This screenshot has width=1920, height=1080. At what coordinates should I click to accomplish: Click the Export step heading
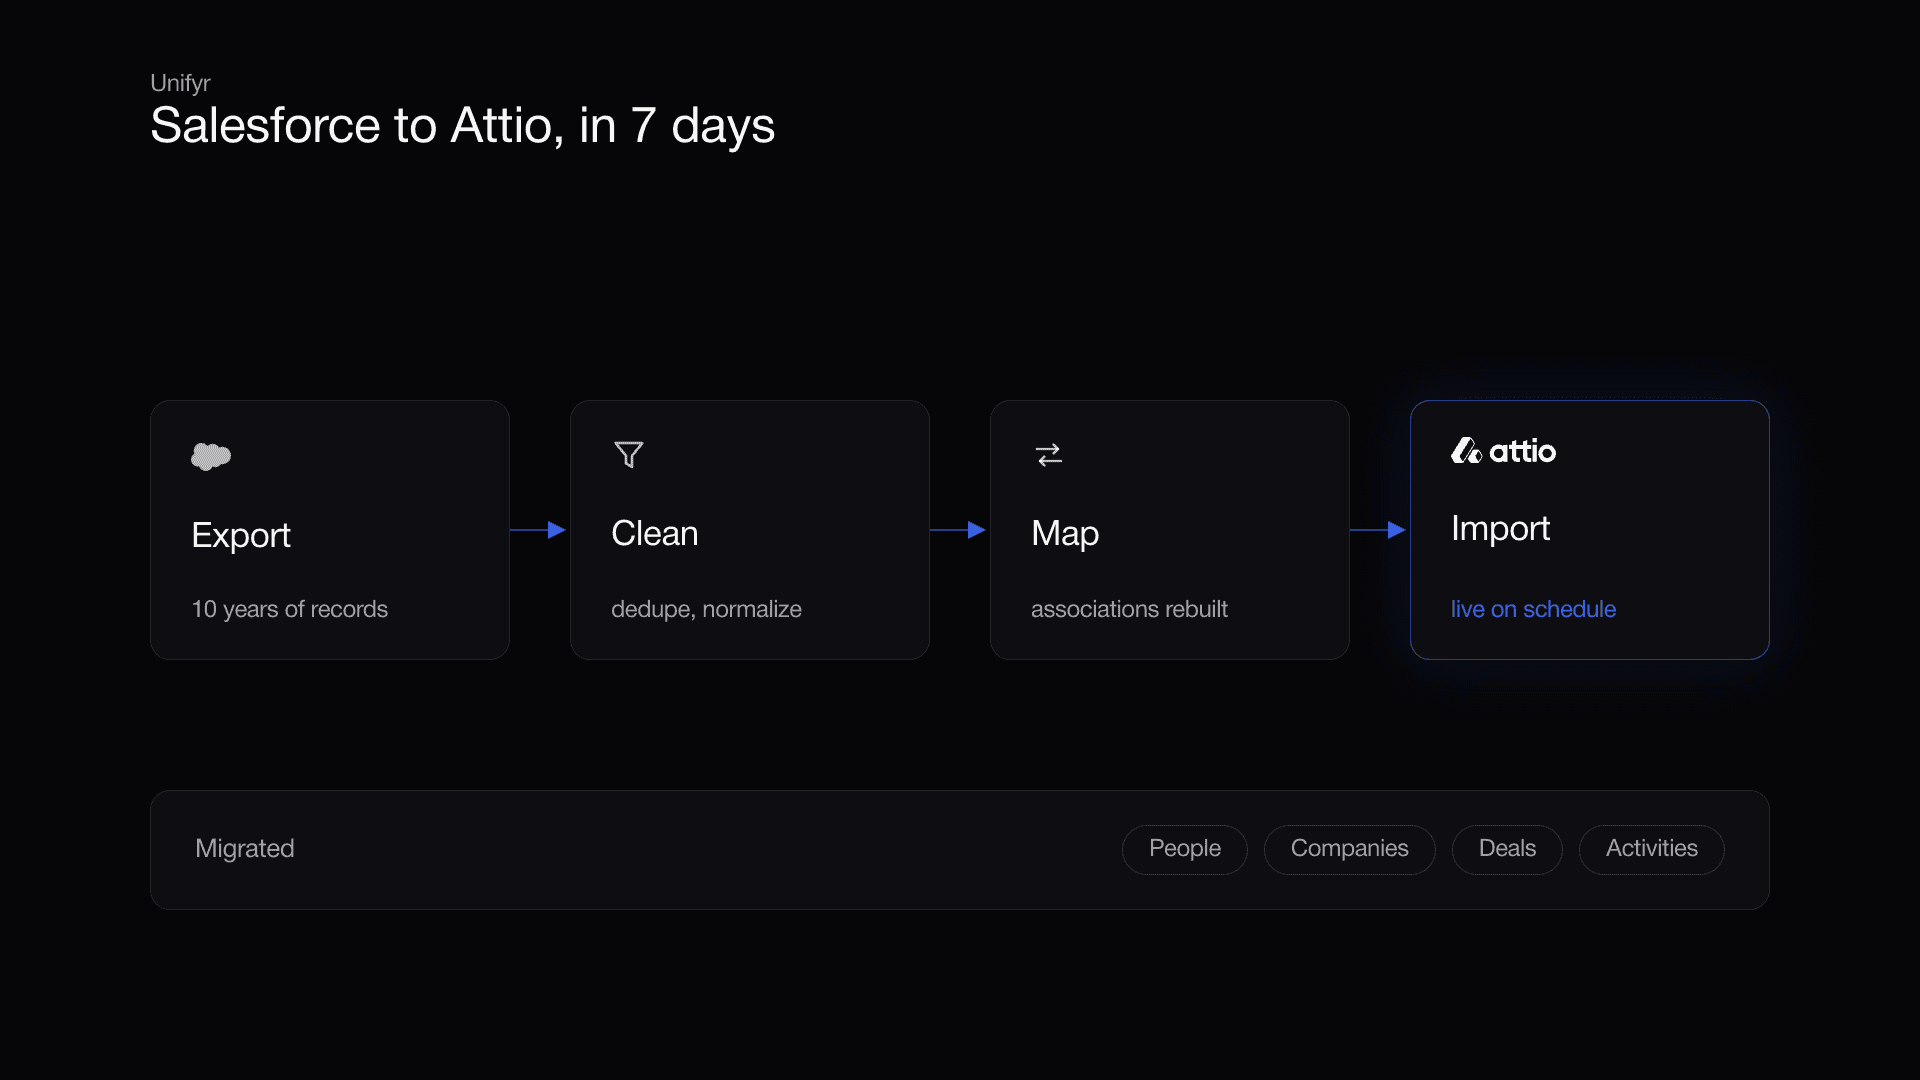coord(241,535)
